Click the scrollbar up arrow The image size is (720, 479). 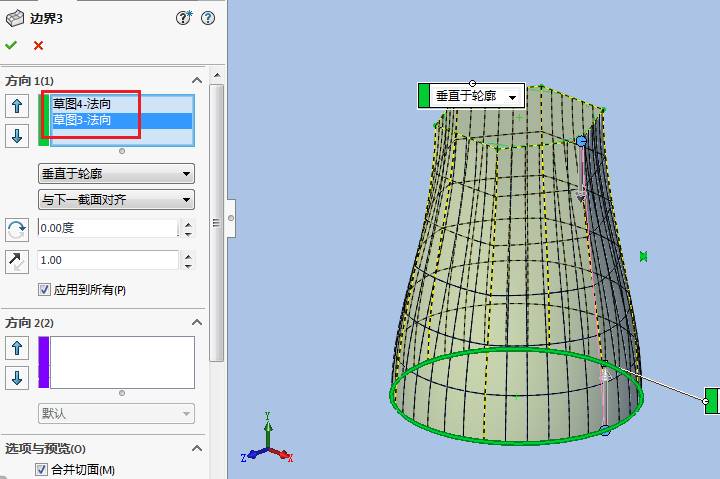click(x=217, y=75)
